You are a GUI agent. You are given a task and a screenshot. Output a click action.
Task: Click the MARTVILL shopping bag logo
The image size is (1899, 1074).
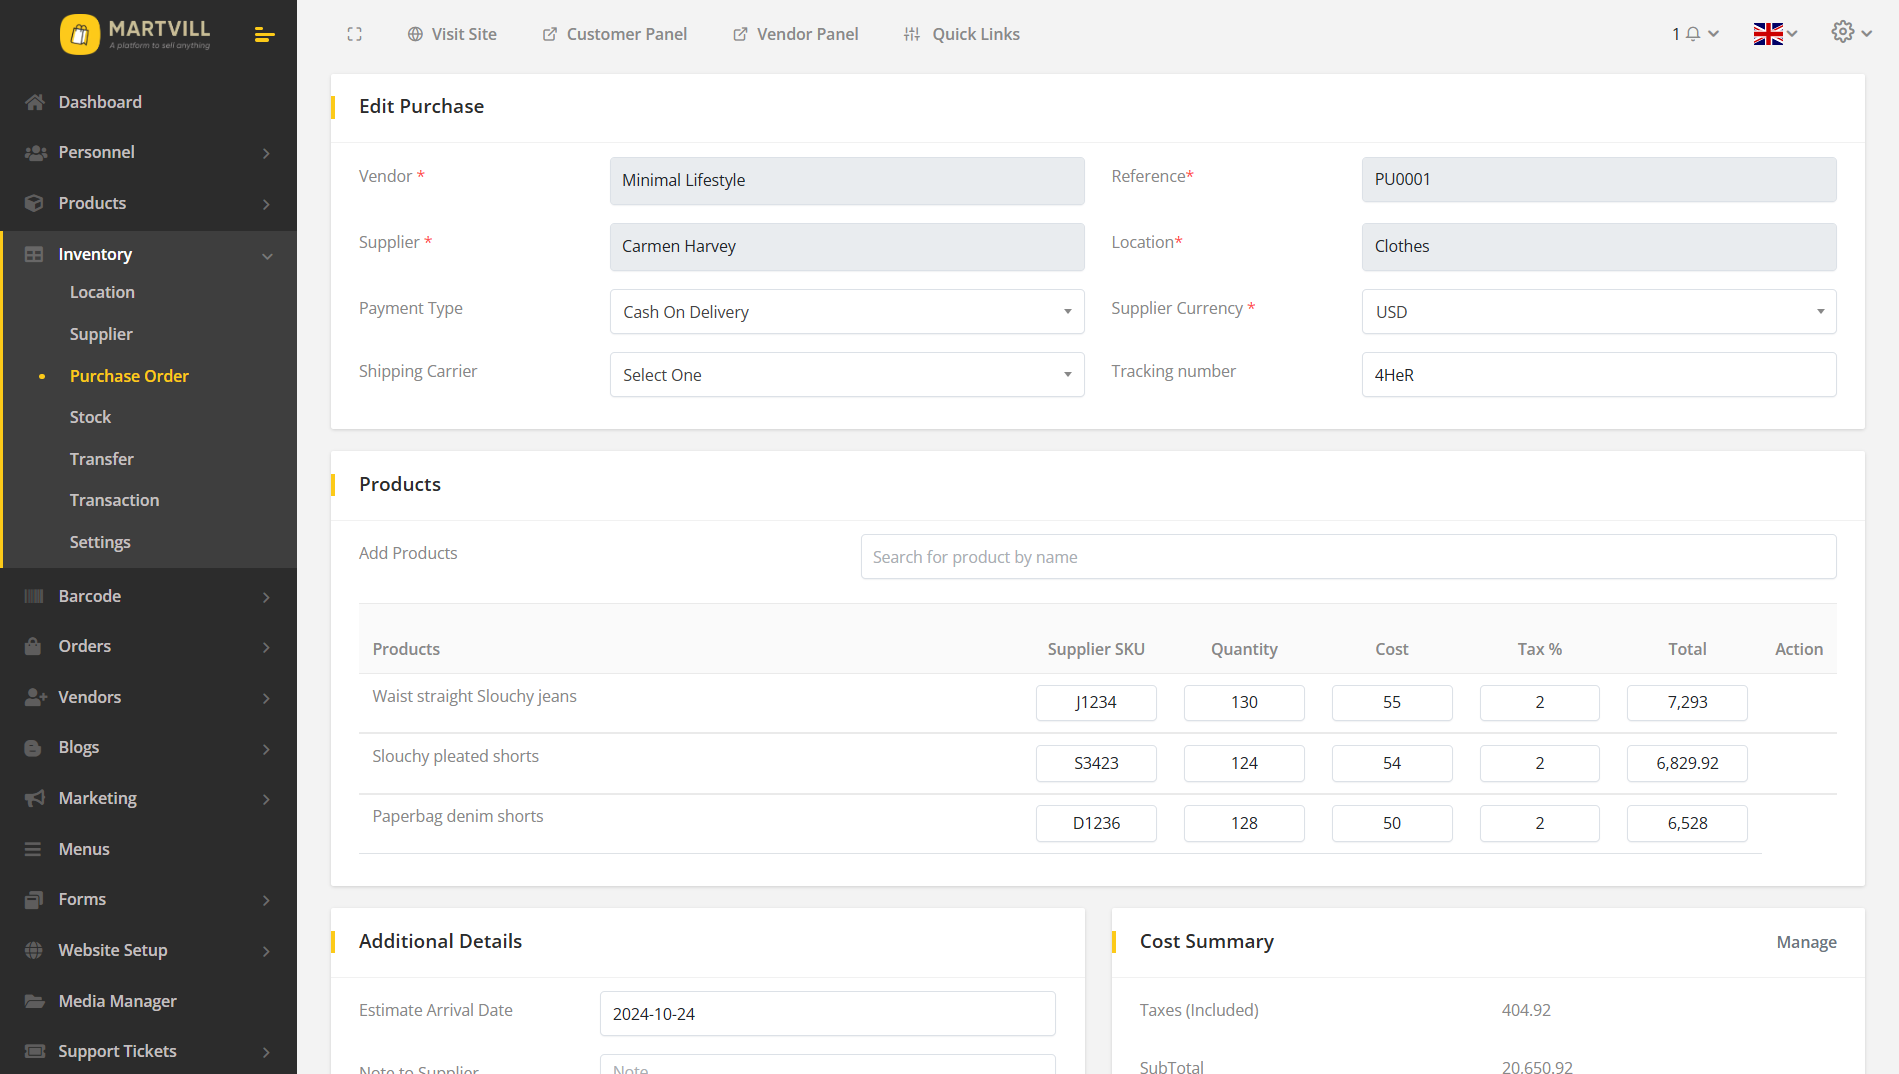point(80,35)
